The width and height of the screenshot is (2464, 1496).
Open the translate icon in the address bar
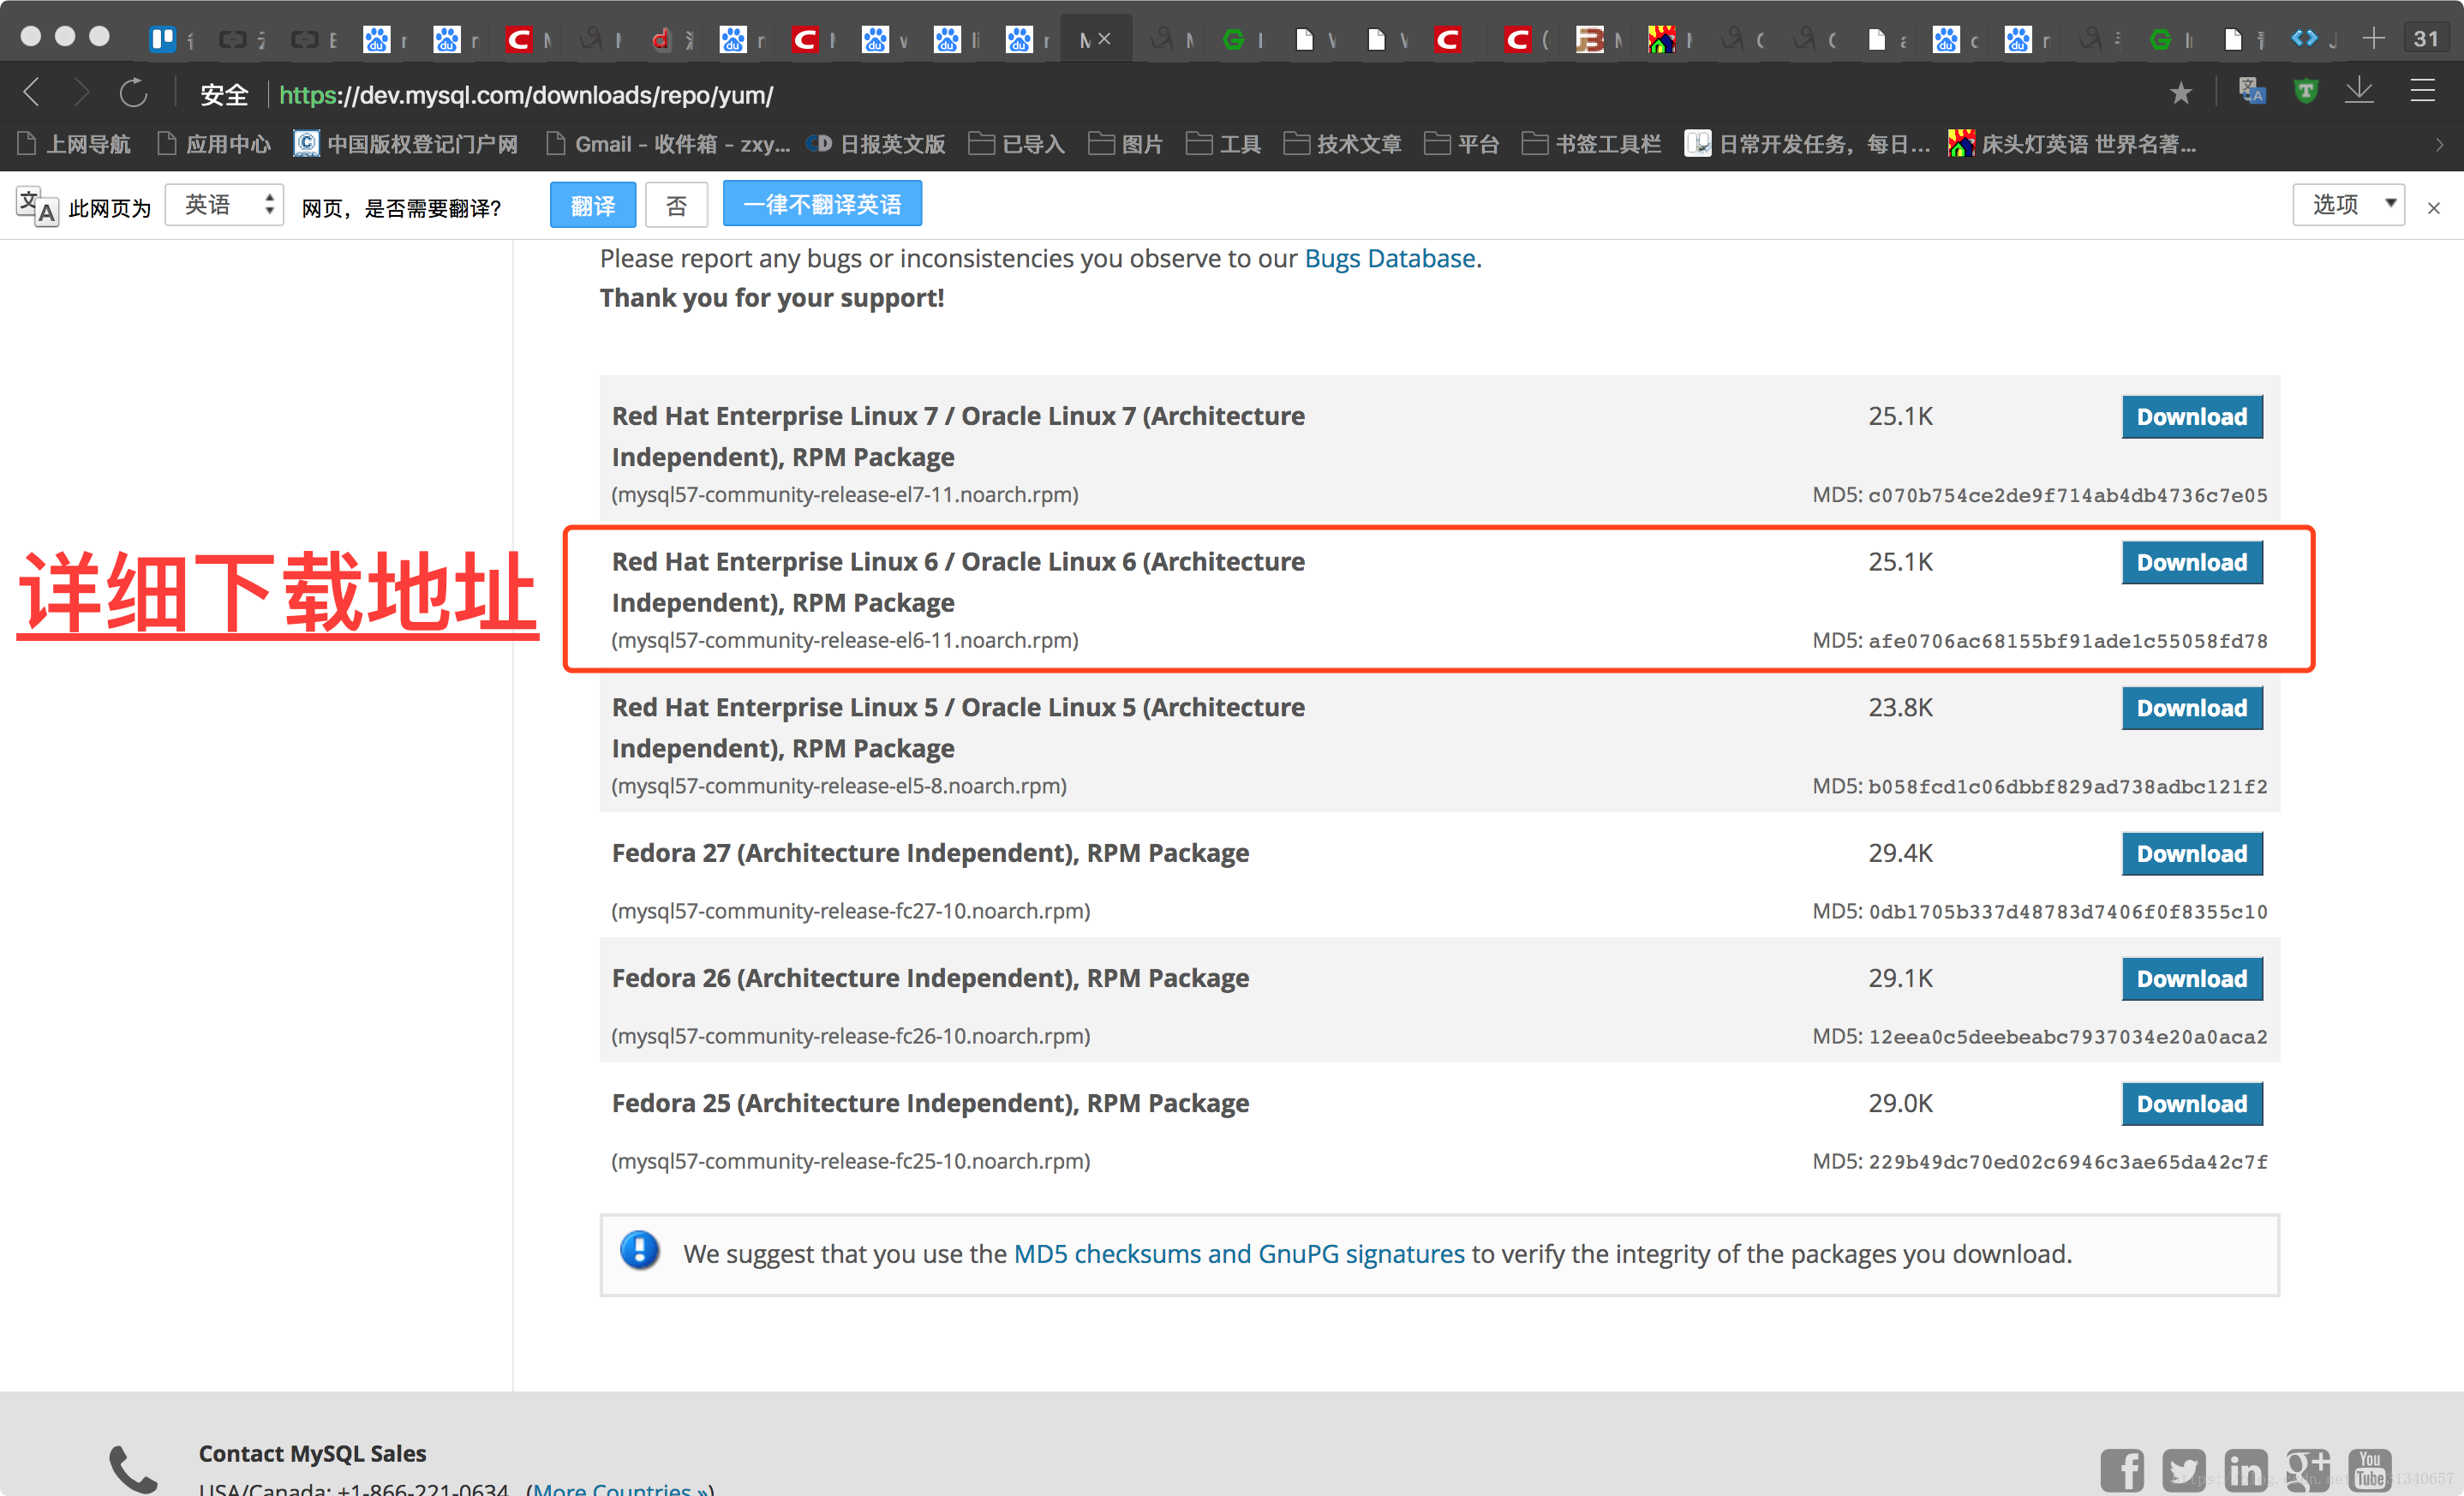point(2251,92)
